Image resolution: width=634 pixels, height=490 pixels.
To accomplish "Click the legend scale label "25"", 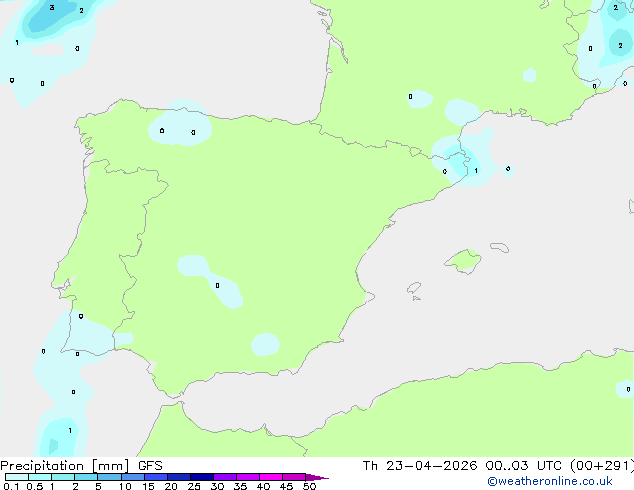I will point(194,486).
